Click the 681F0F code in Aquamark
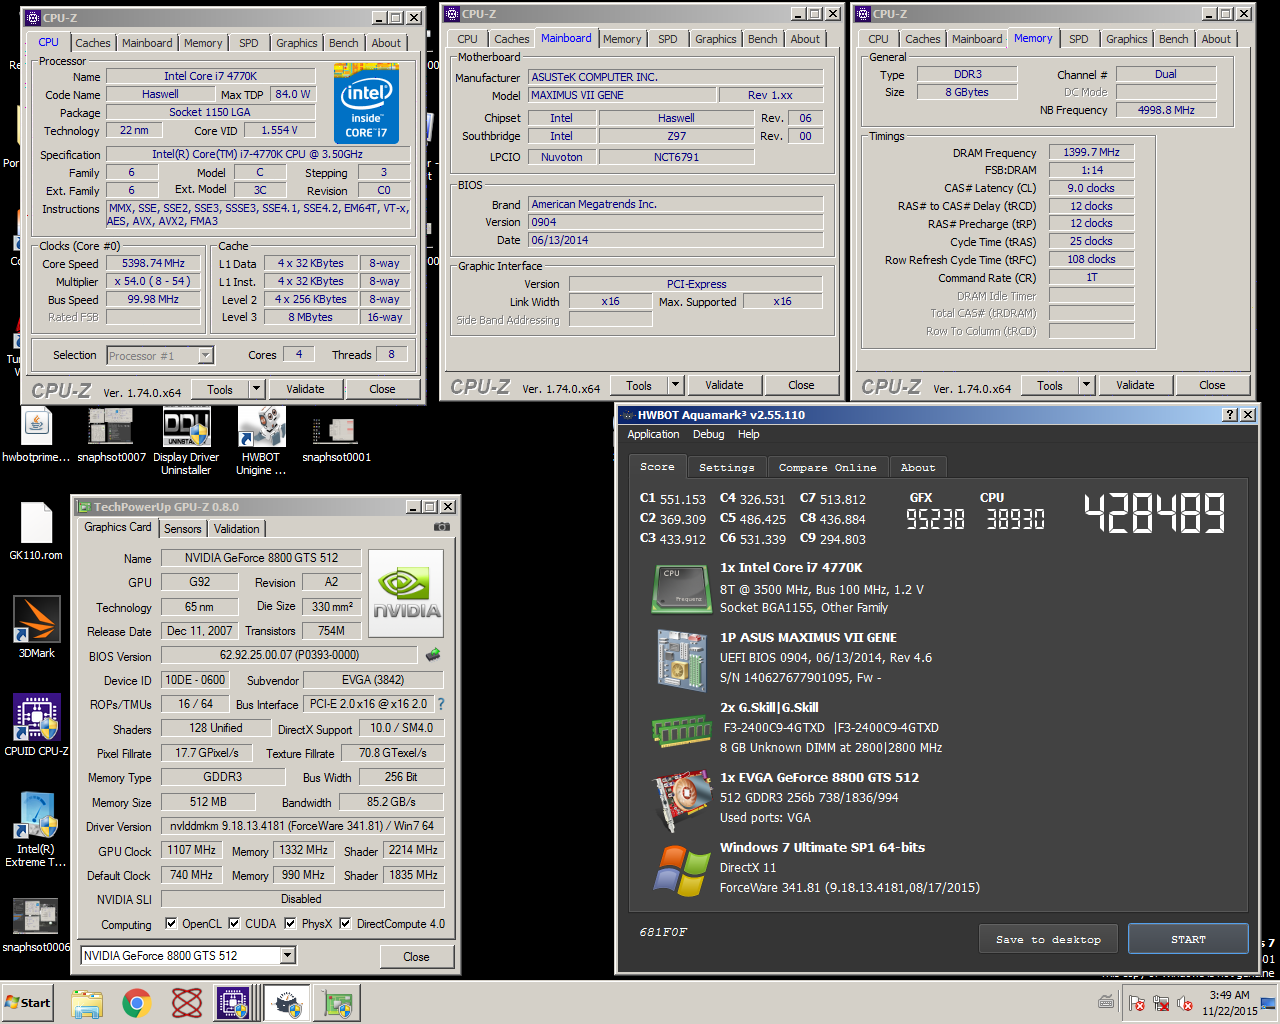This screenshot has height=1024, width=1280. point(663,932)
